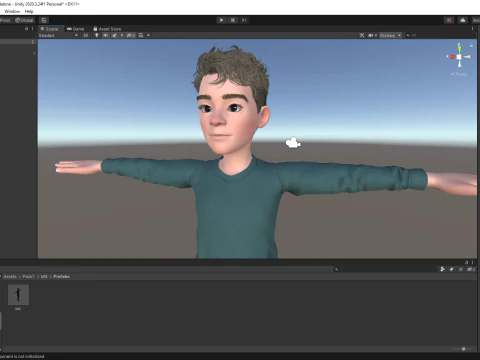Expand the camera settings dropdown arrow
The image size is (480, 360).
376,35
